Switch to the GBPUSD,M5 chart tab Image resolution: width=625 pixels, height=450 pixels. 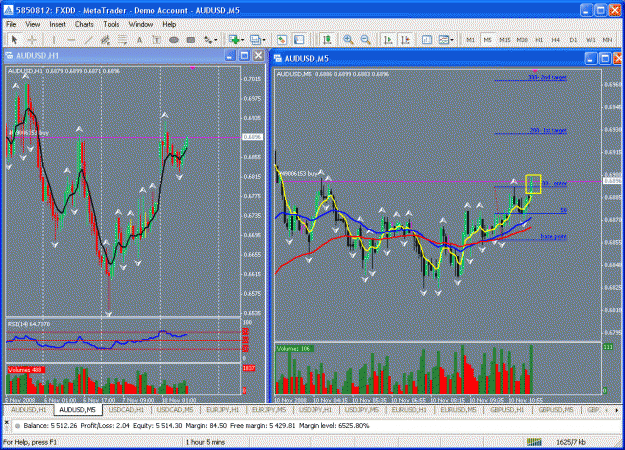coord(556,409)
